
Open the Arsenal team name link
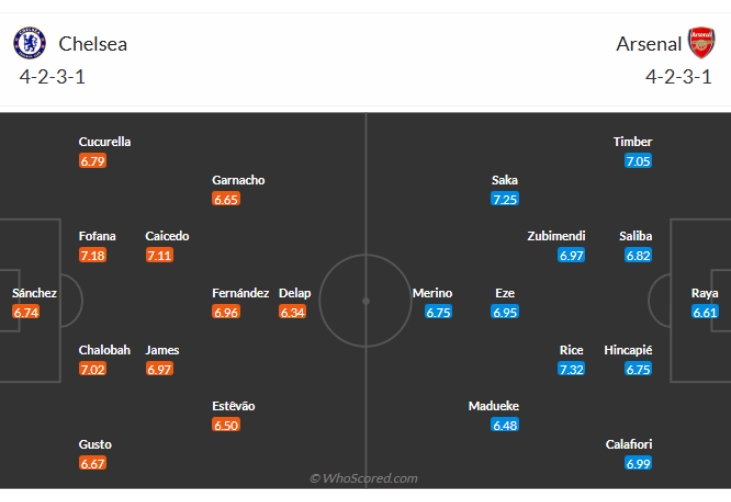pos(649,44)
